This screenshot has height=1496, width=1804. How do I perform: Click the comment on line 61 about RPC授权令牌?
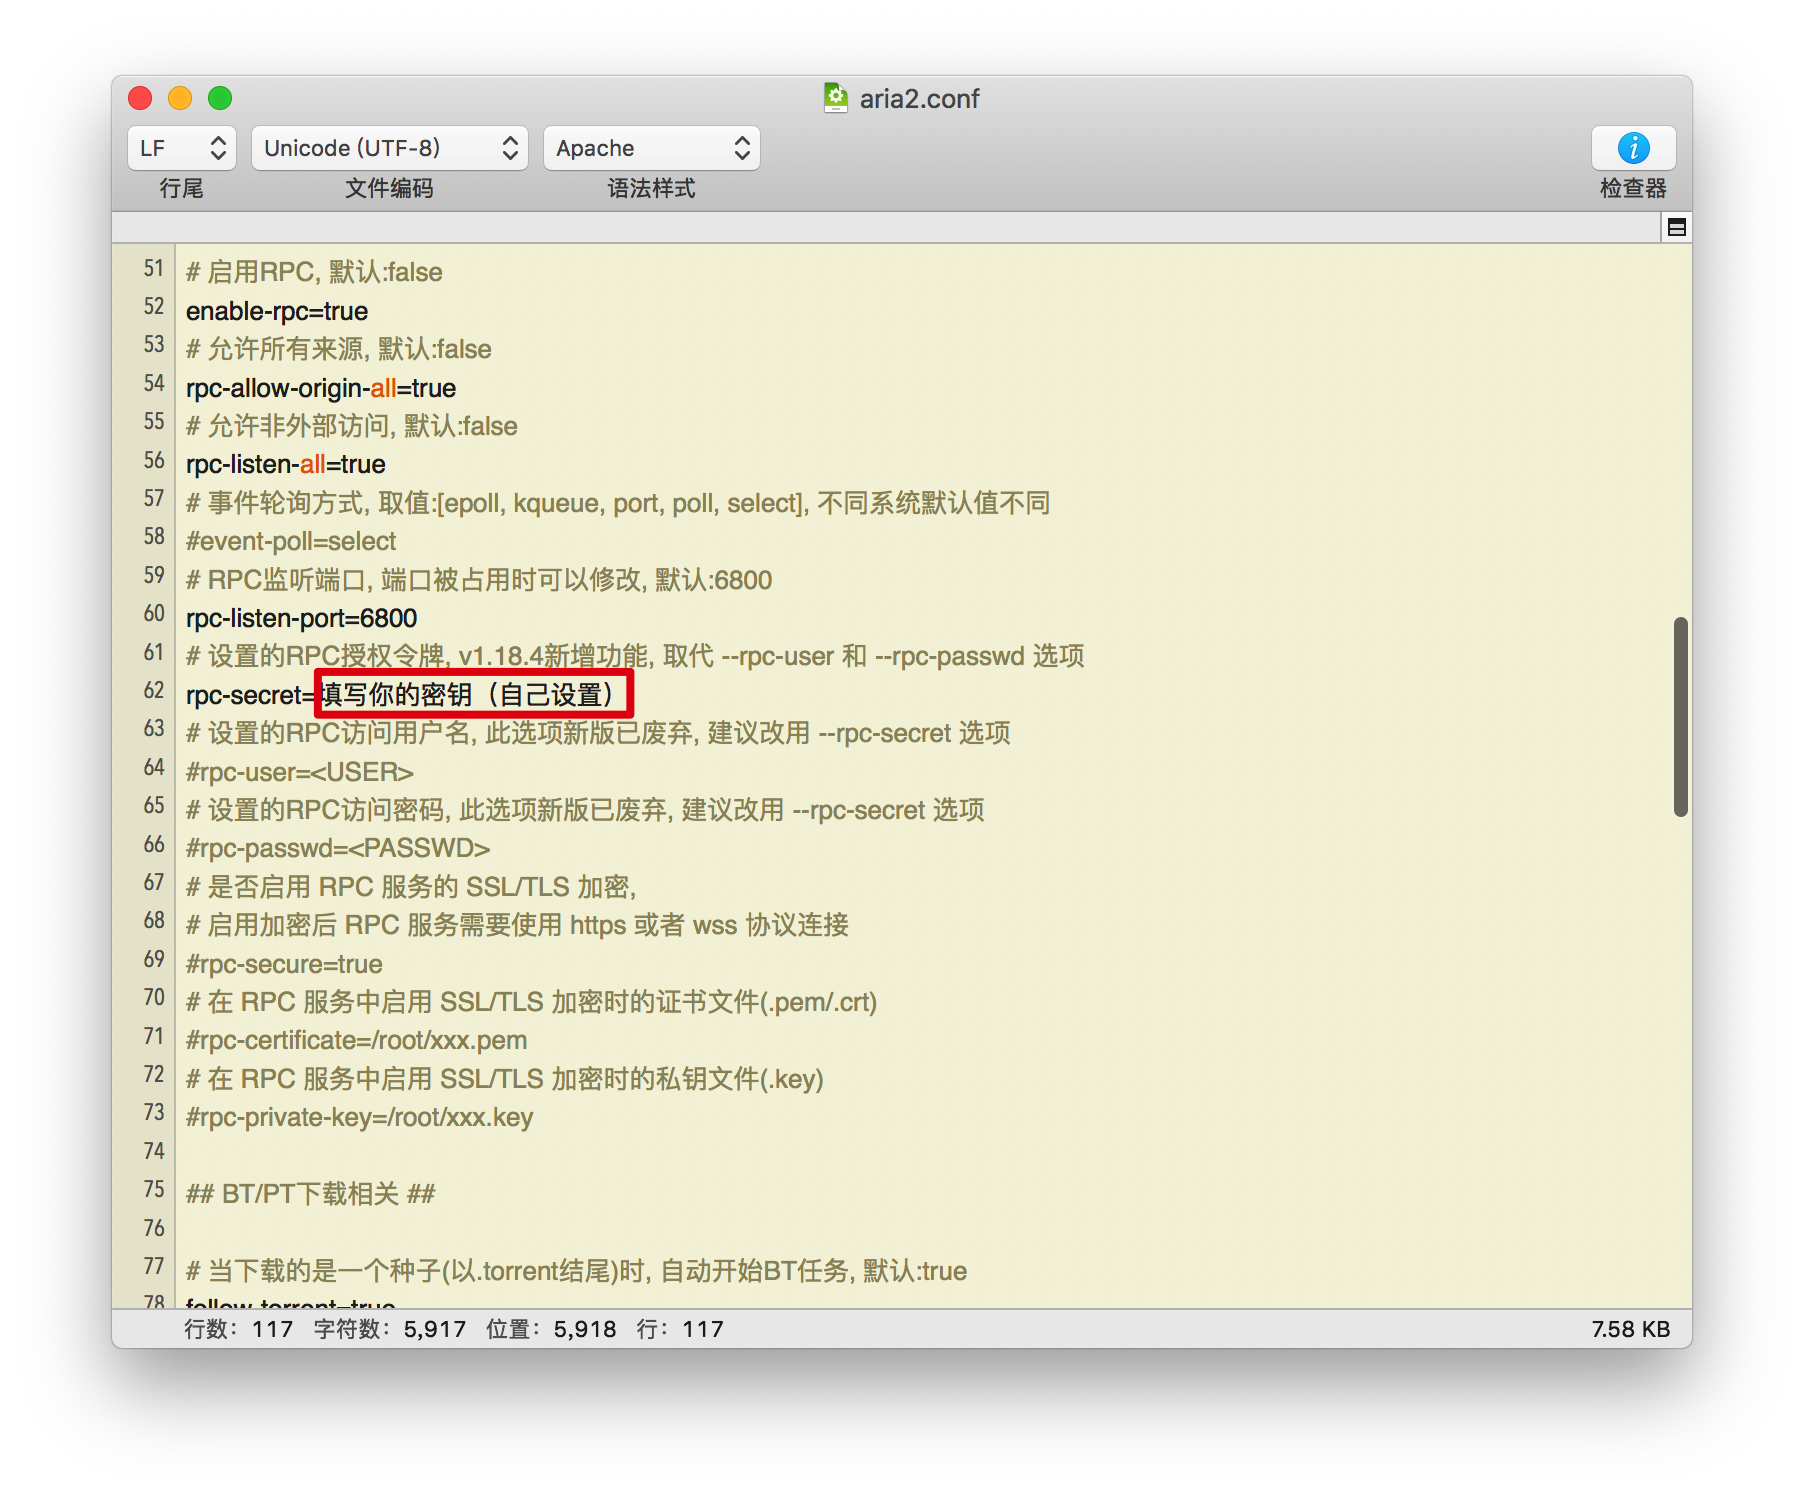point(635,656)
